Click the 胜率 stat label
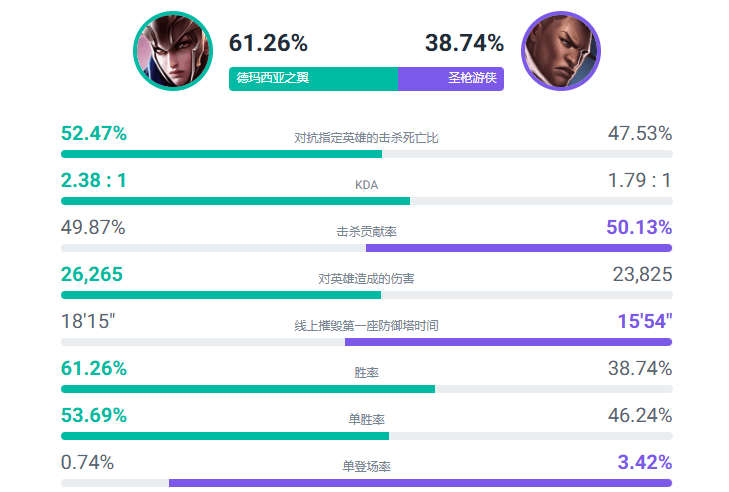 pyautogui.click(x=366, y=372)
